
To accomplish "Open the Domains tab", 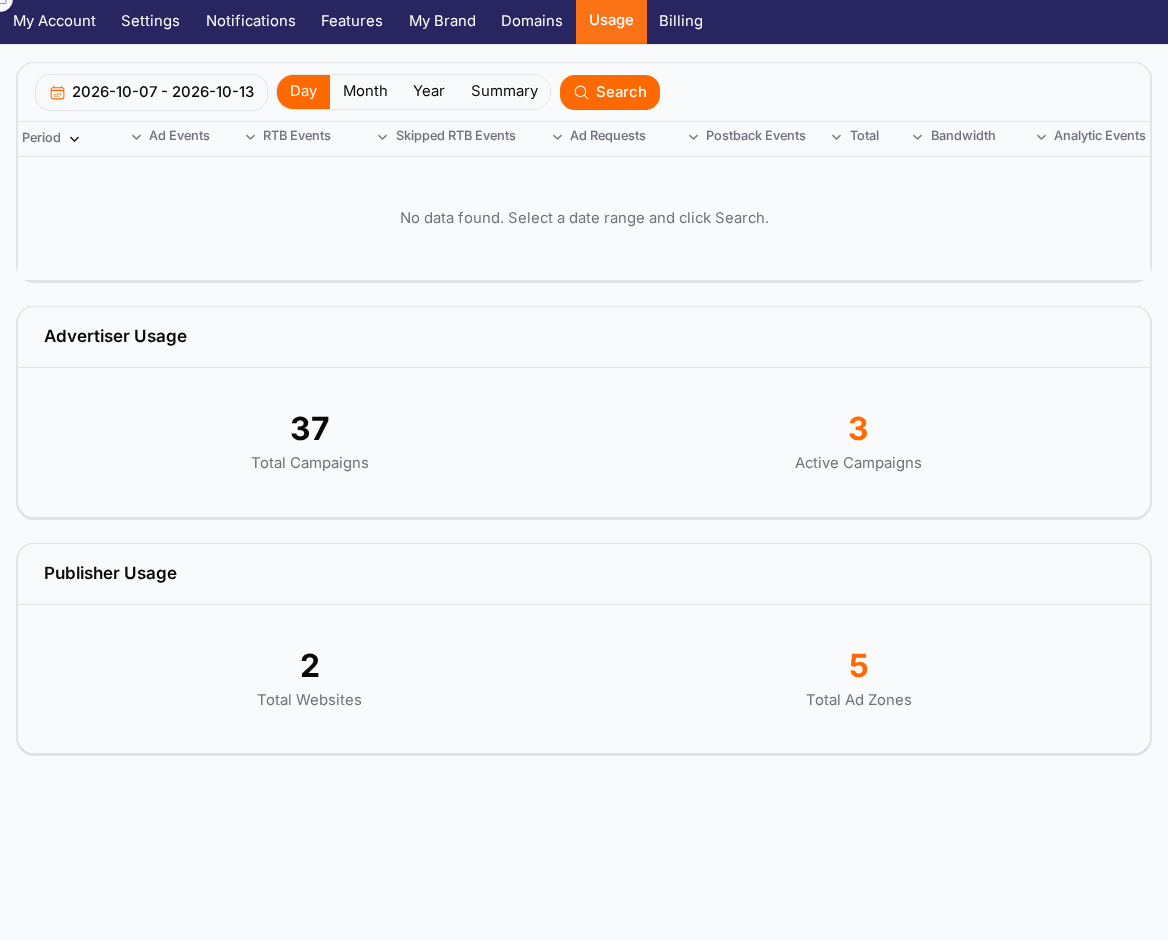I will coord(532,22).
